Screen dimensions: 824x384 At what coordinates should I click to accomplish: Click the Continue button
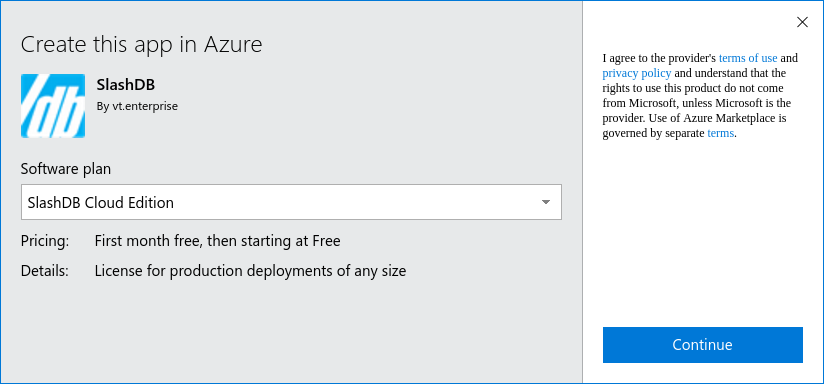click(x=703, y=345)
